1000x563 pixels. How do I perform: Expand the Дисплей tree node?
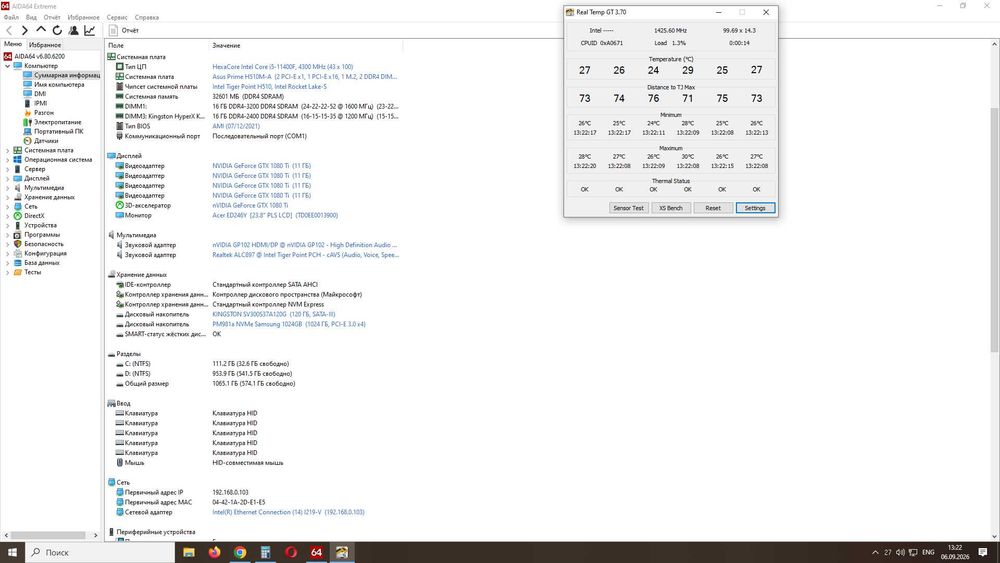tap(8, 178)
